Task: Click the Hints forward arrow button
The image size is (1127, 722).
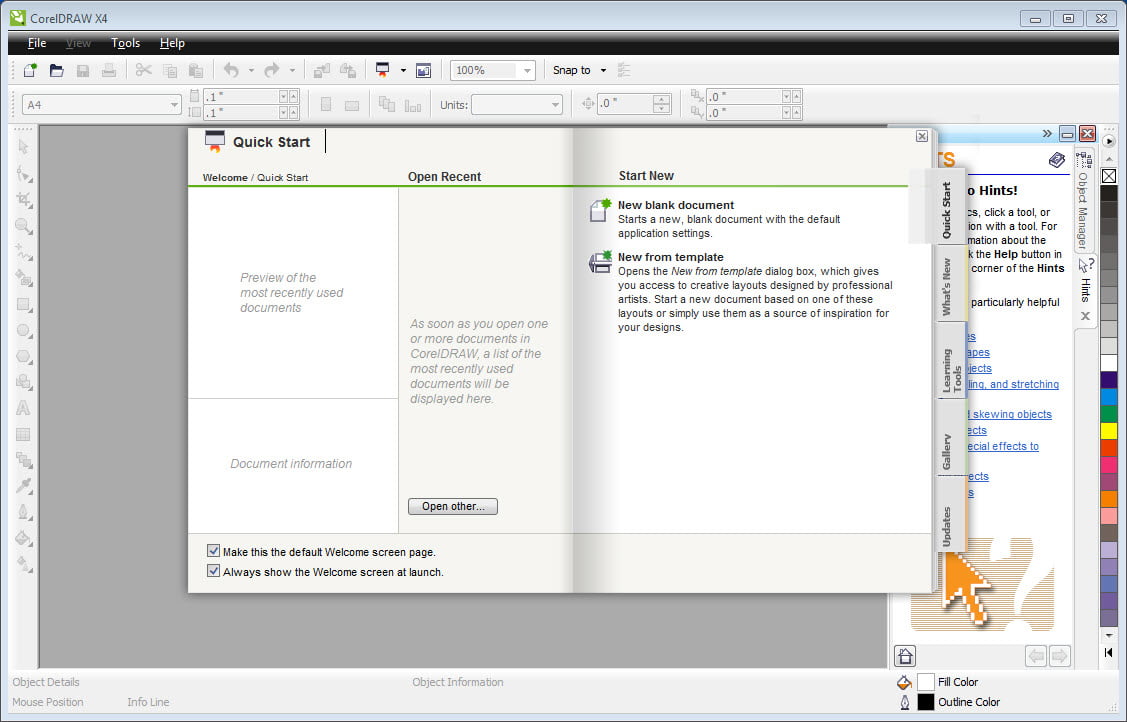Action: click(x=1059, y=655)
